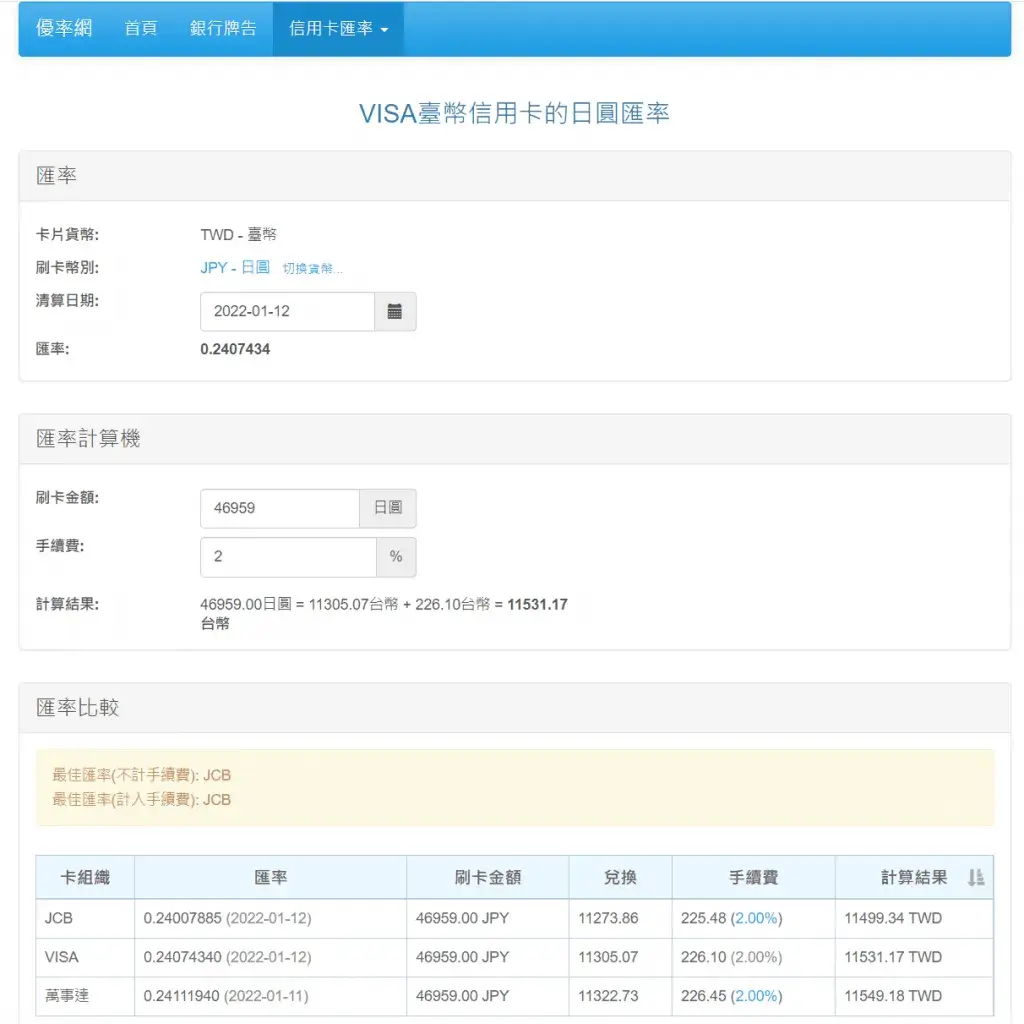Screen dimensions: 1024x1024
Task: Click the VISA row 226.10 (2.00%) fee cell
Action: 754,957
